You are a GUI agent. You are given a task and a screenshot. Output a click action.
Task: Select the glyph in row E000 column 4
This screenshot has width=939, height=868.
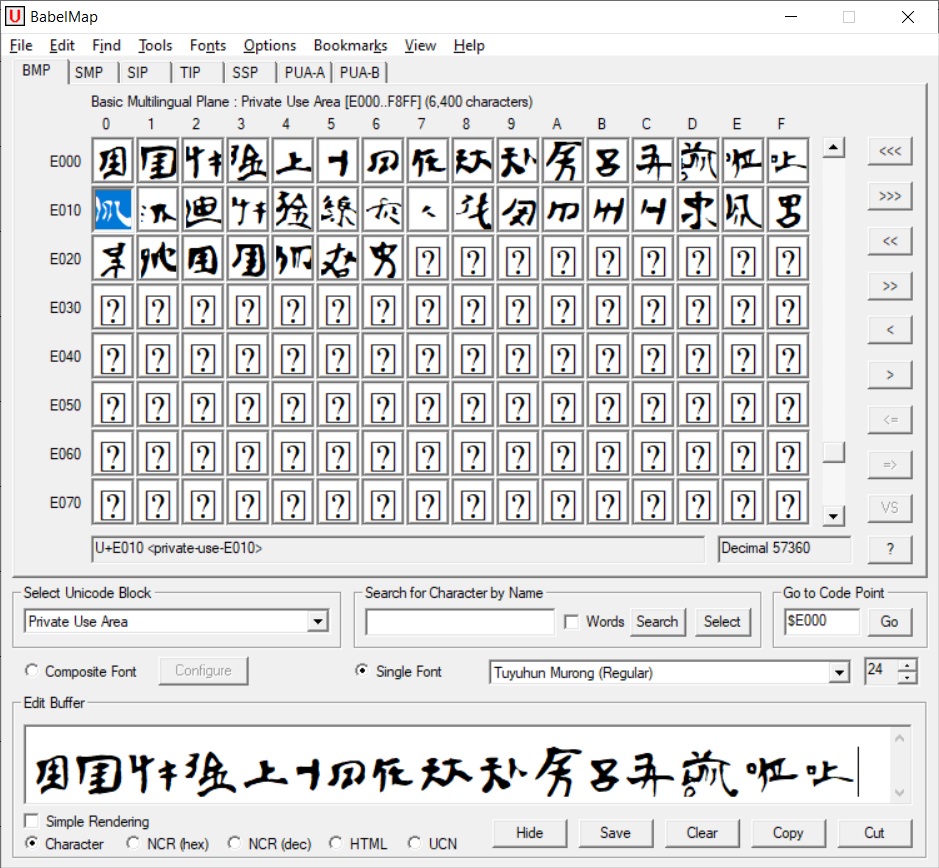click(293, 161)
